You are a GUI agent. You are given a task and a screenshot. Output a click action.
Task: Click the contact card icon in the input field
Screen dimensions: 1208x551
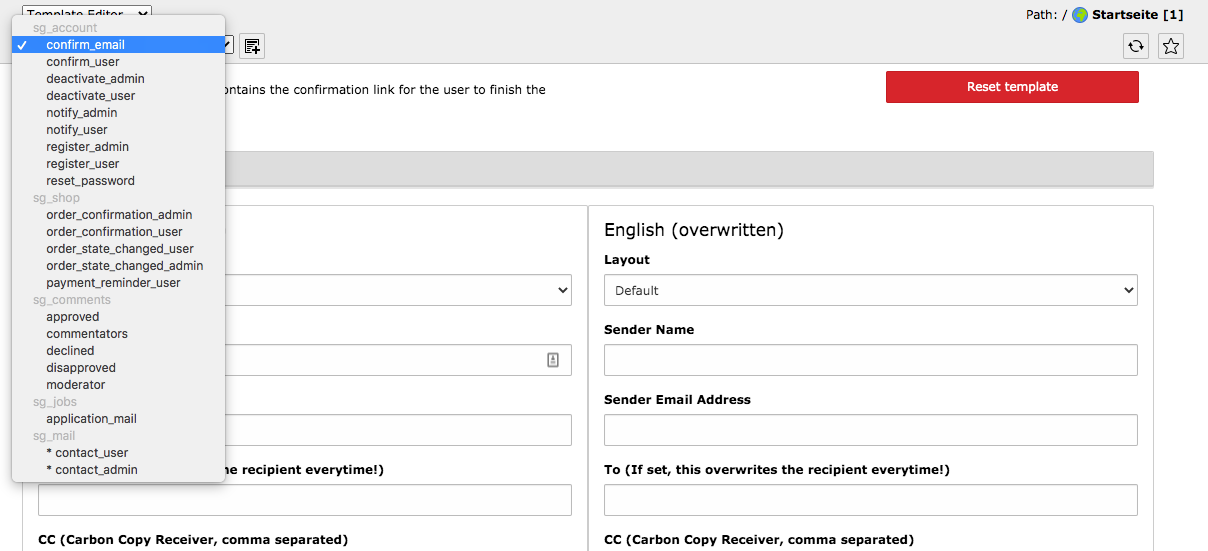click(x=553, y=360)
